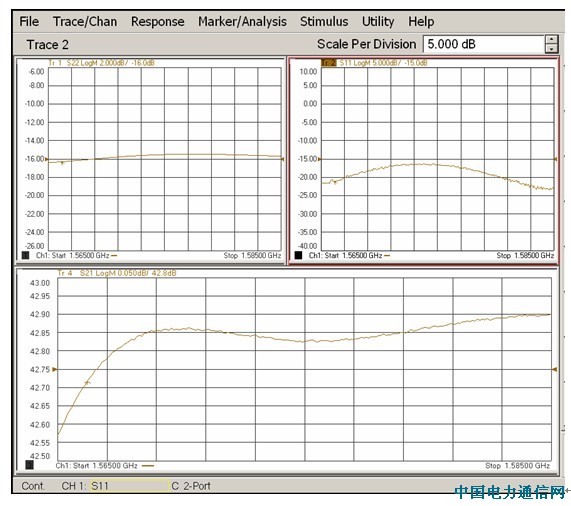Open the Marker/Analysis menu
This screenshot has height=506, width=571.
click(242, 21)
